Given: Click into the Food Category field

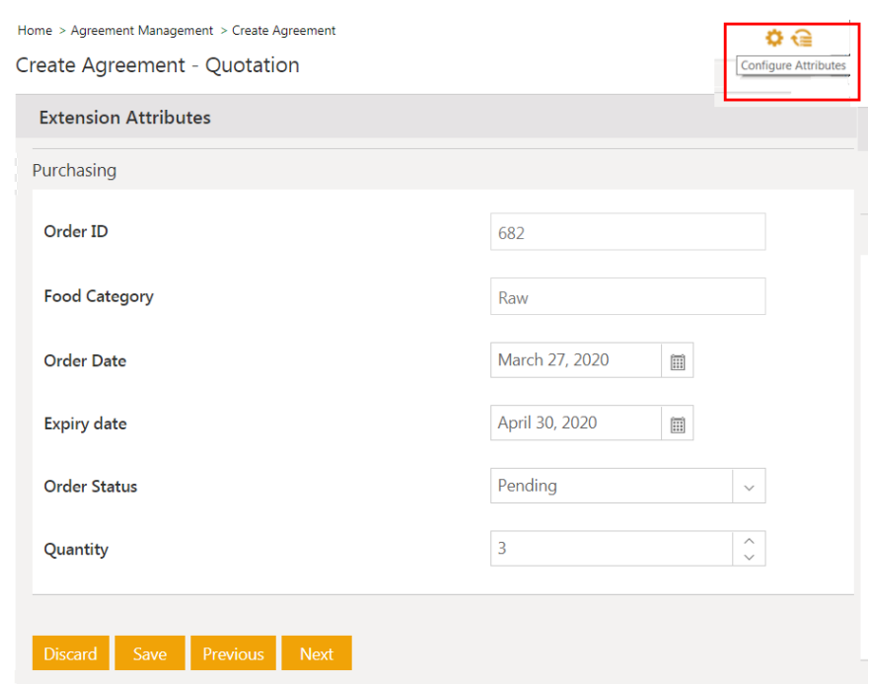Looking at the screenshot, I should pyautogui.click(x=627, y=297).
